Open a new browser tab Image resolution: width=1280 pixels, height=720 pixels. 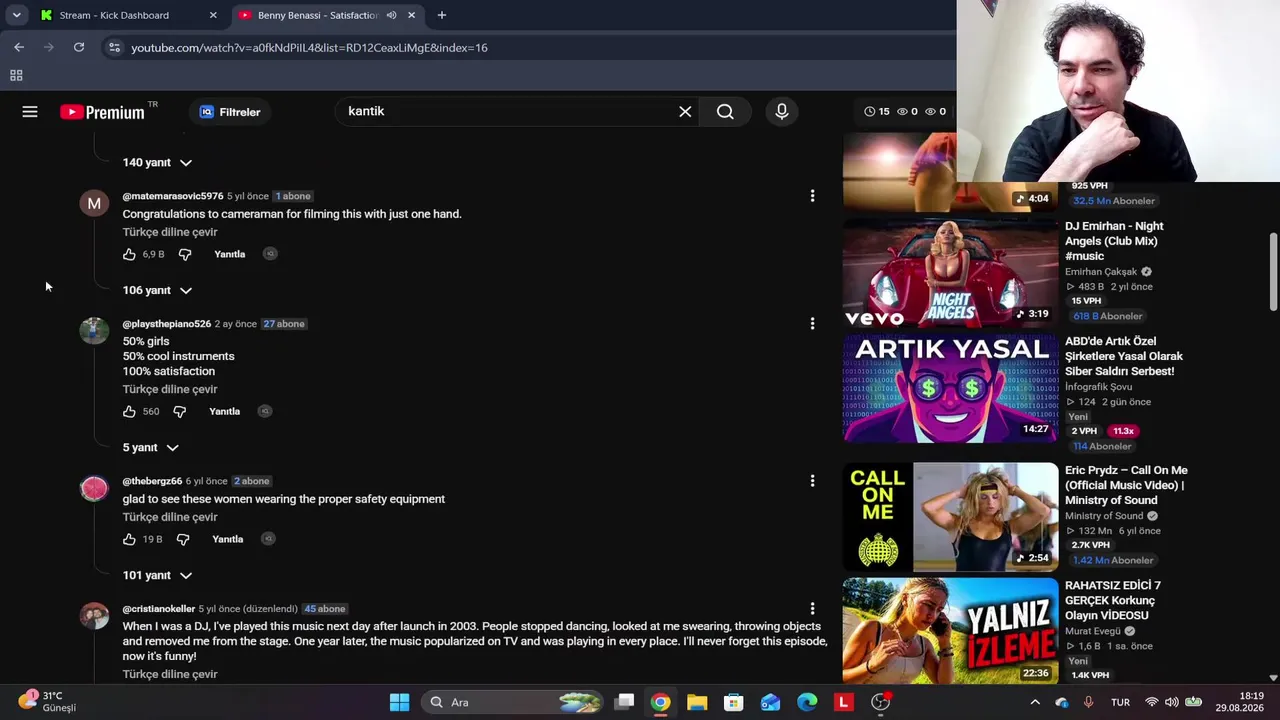tap(442, 15)
